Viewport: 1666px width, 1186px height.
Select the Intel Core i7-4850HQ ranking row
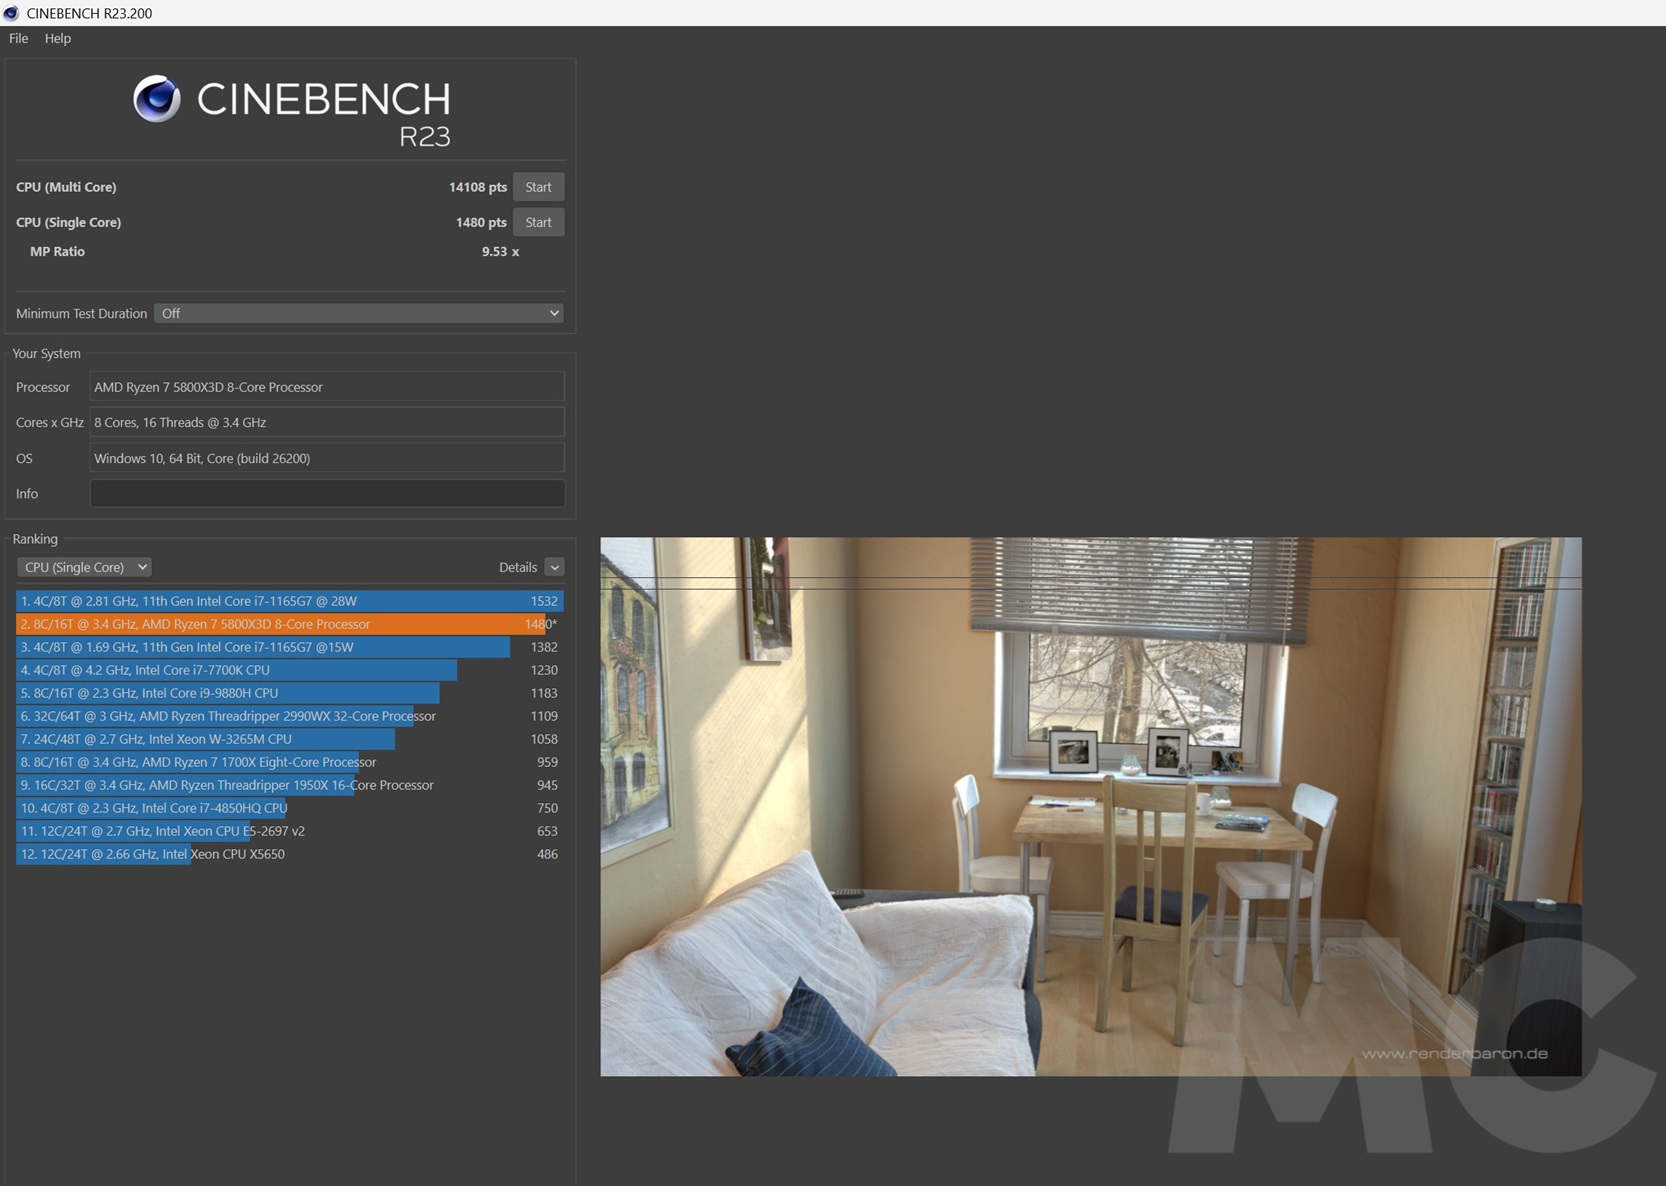pos(289,808)
